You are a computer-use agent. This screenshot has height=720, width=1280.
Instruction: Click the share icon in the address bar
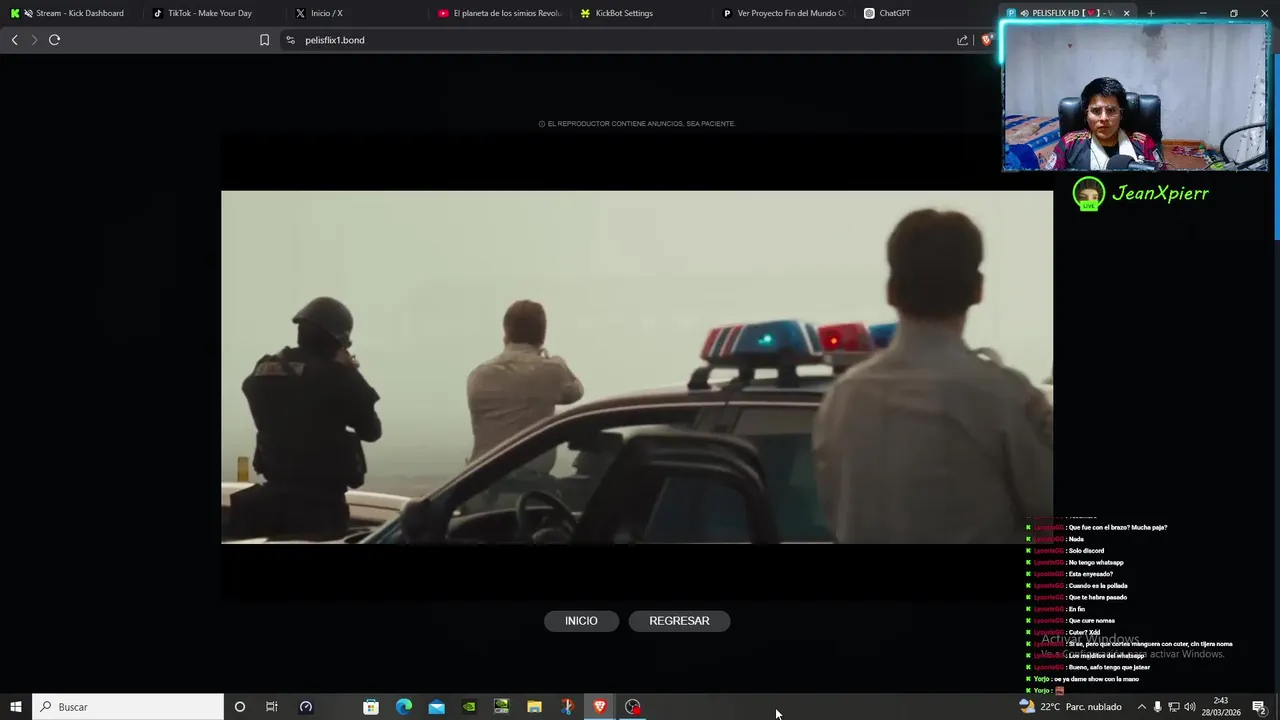coord(962,40)
